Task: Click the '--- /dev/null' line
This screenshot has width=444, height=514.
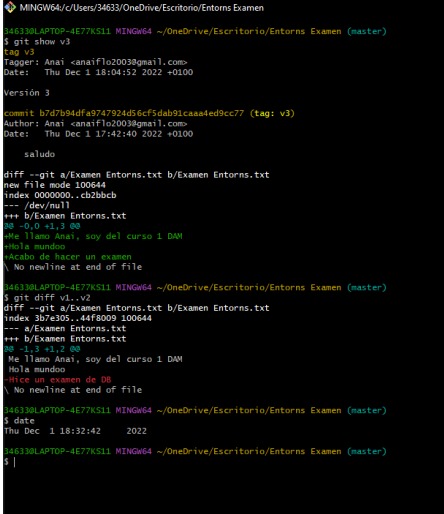Action: click(x=37, y=205)
